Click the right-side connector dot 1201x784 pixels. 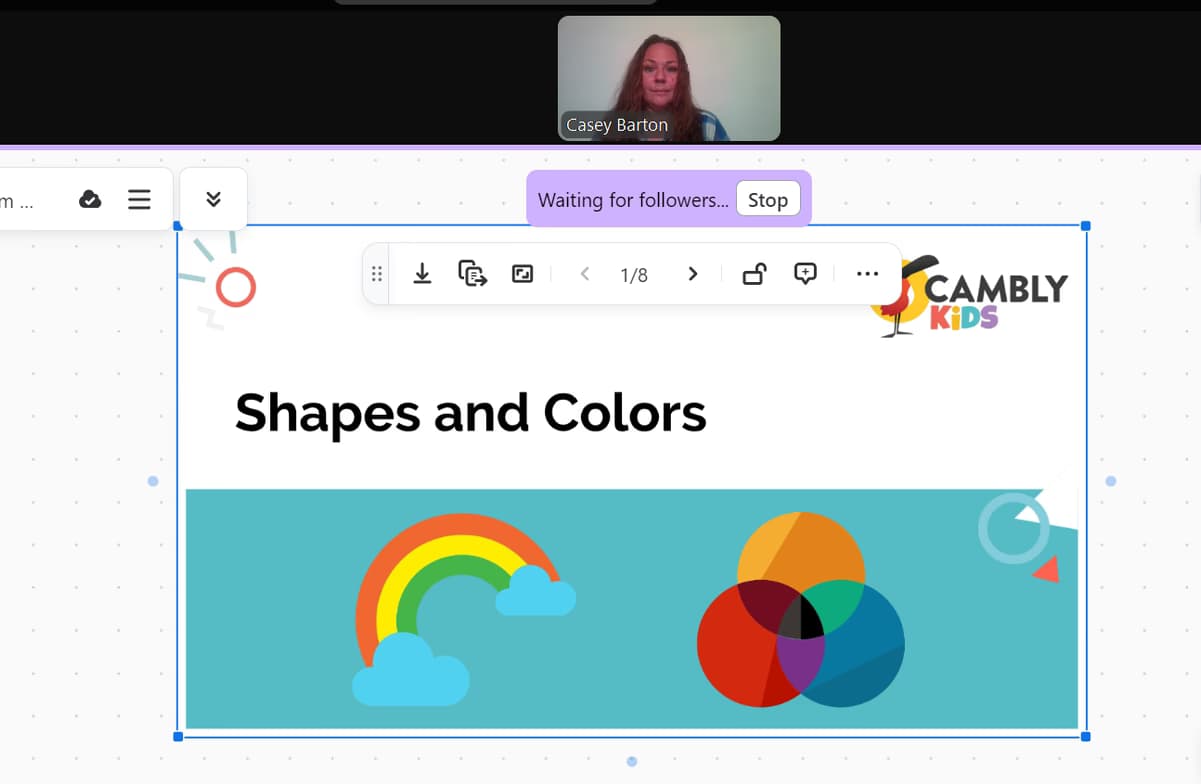click(x=1111, y=481)
